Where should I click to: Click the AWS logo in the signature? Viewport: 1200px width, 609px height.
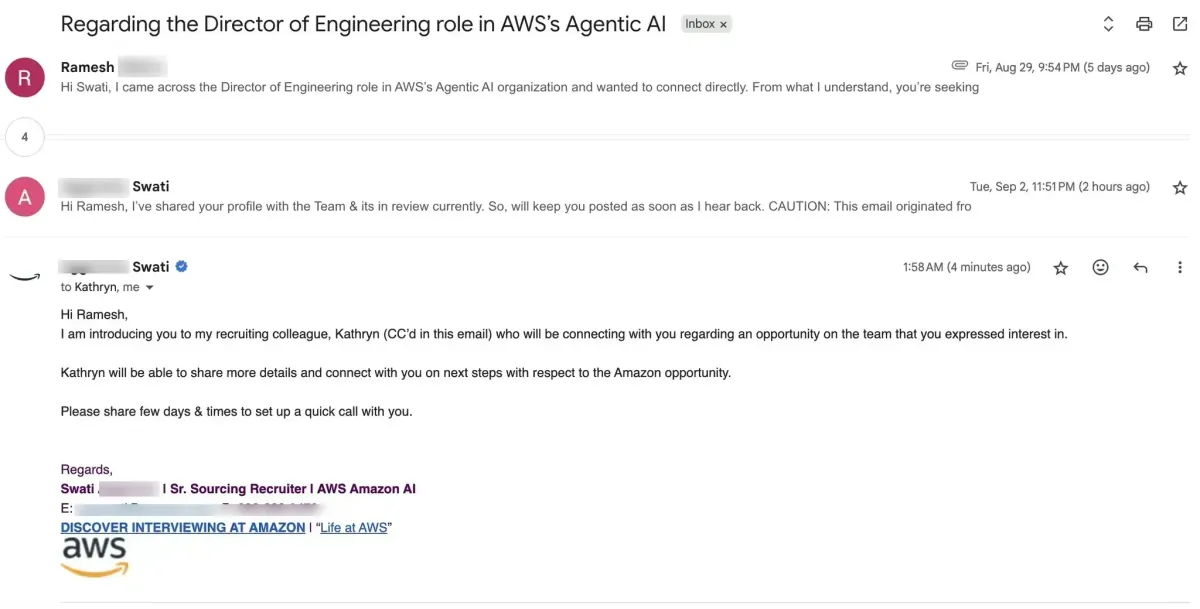pos(95,556)
